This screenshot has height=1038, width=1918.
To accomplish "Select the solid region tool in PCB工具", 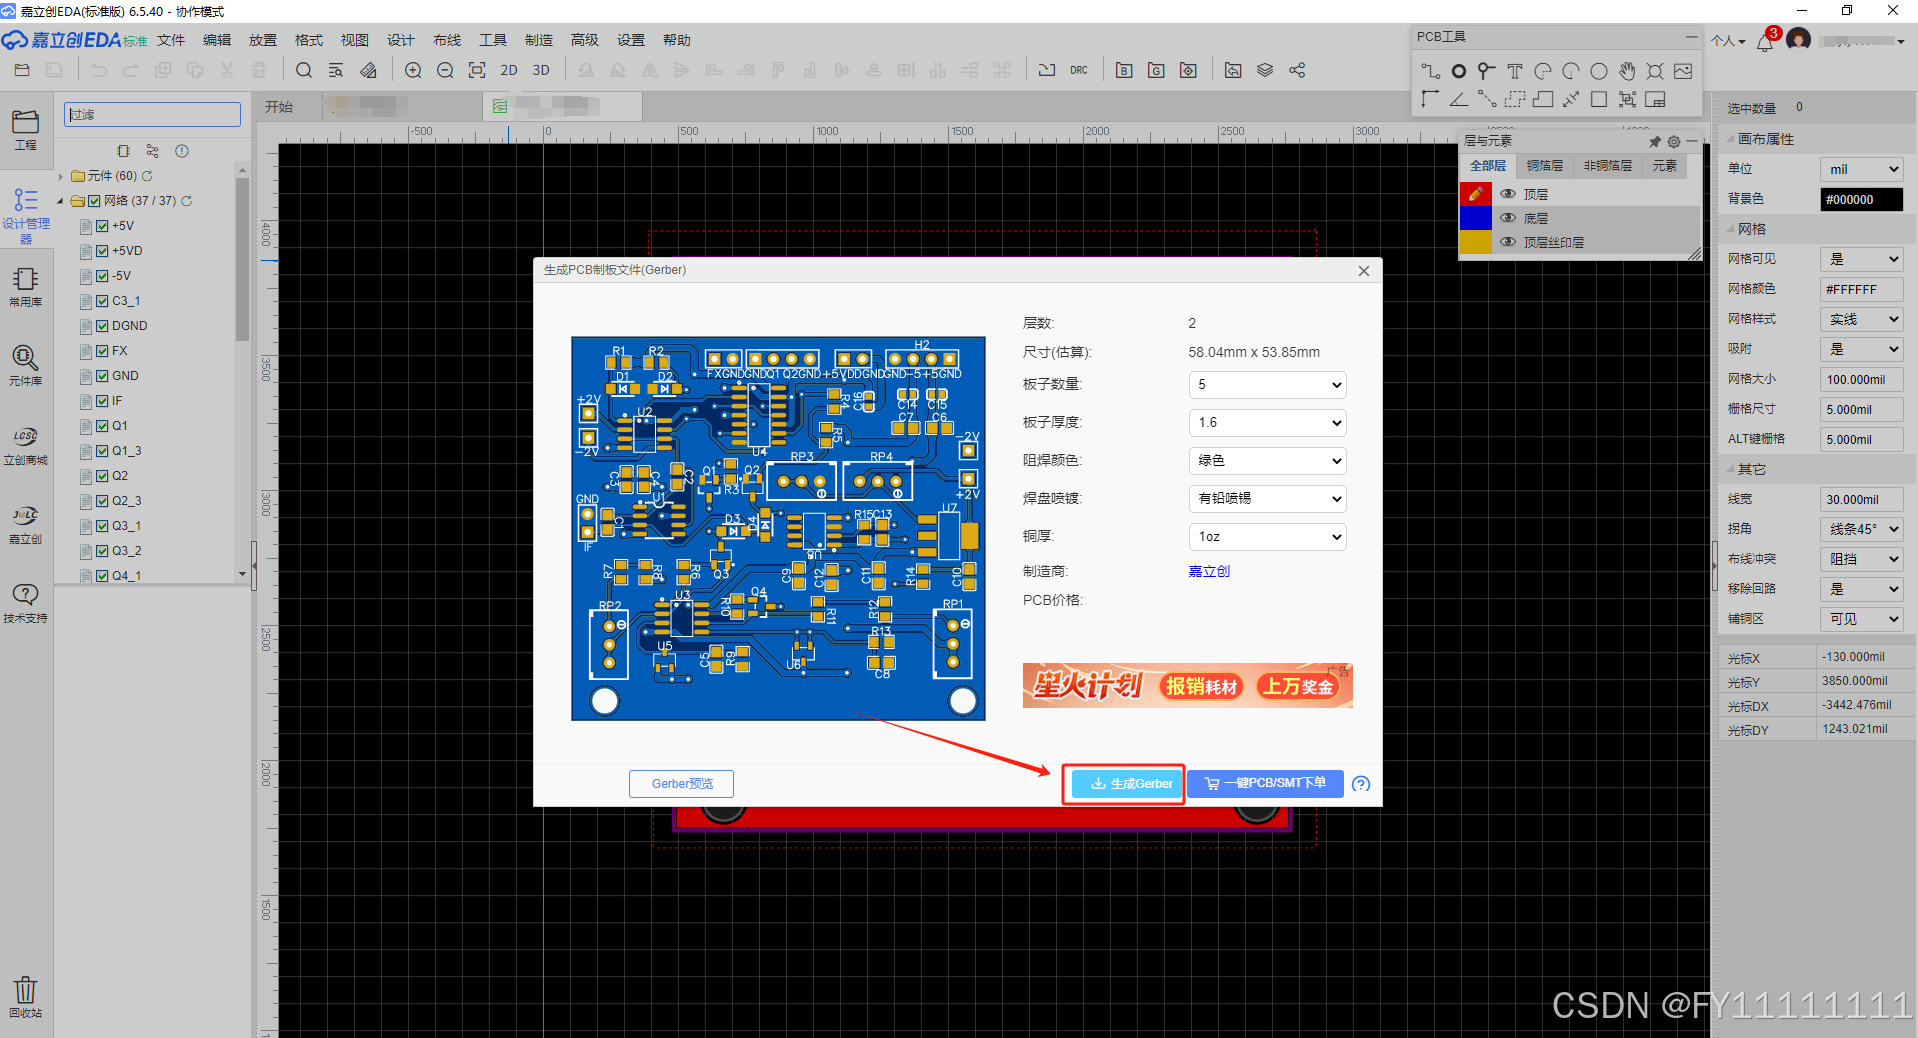I will coord(1543,99).
